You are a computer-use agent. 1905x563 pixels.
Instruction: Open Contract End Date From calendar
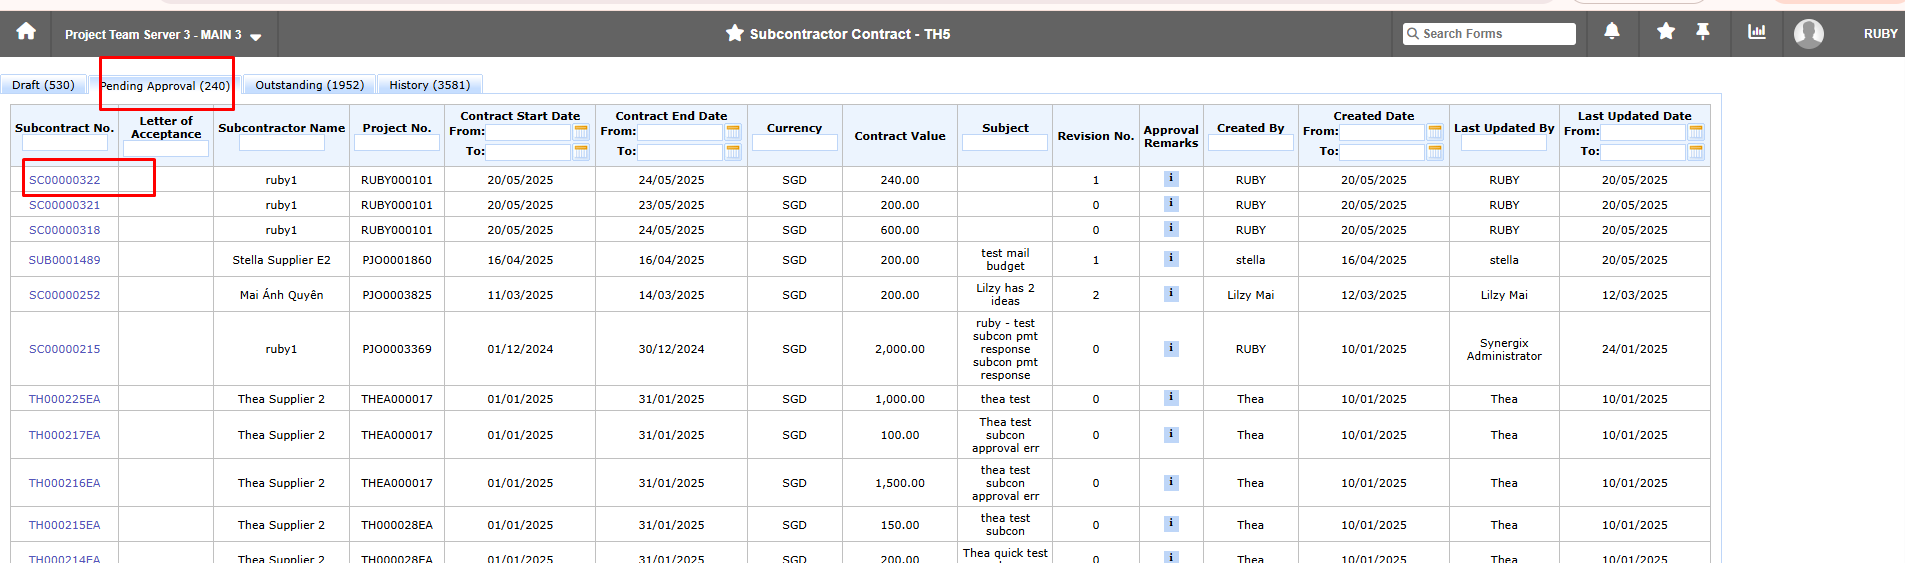(733, 132)
